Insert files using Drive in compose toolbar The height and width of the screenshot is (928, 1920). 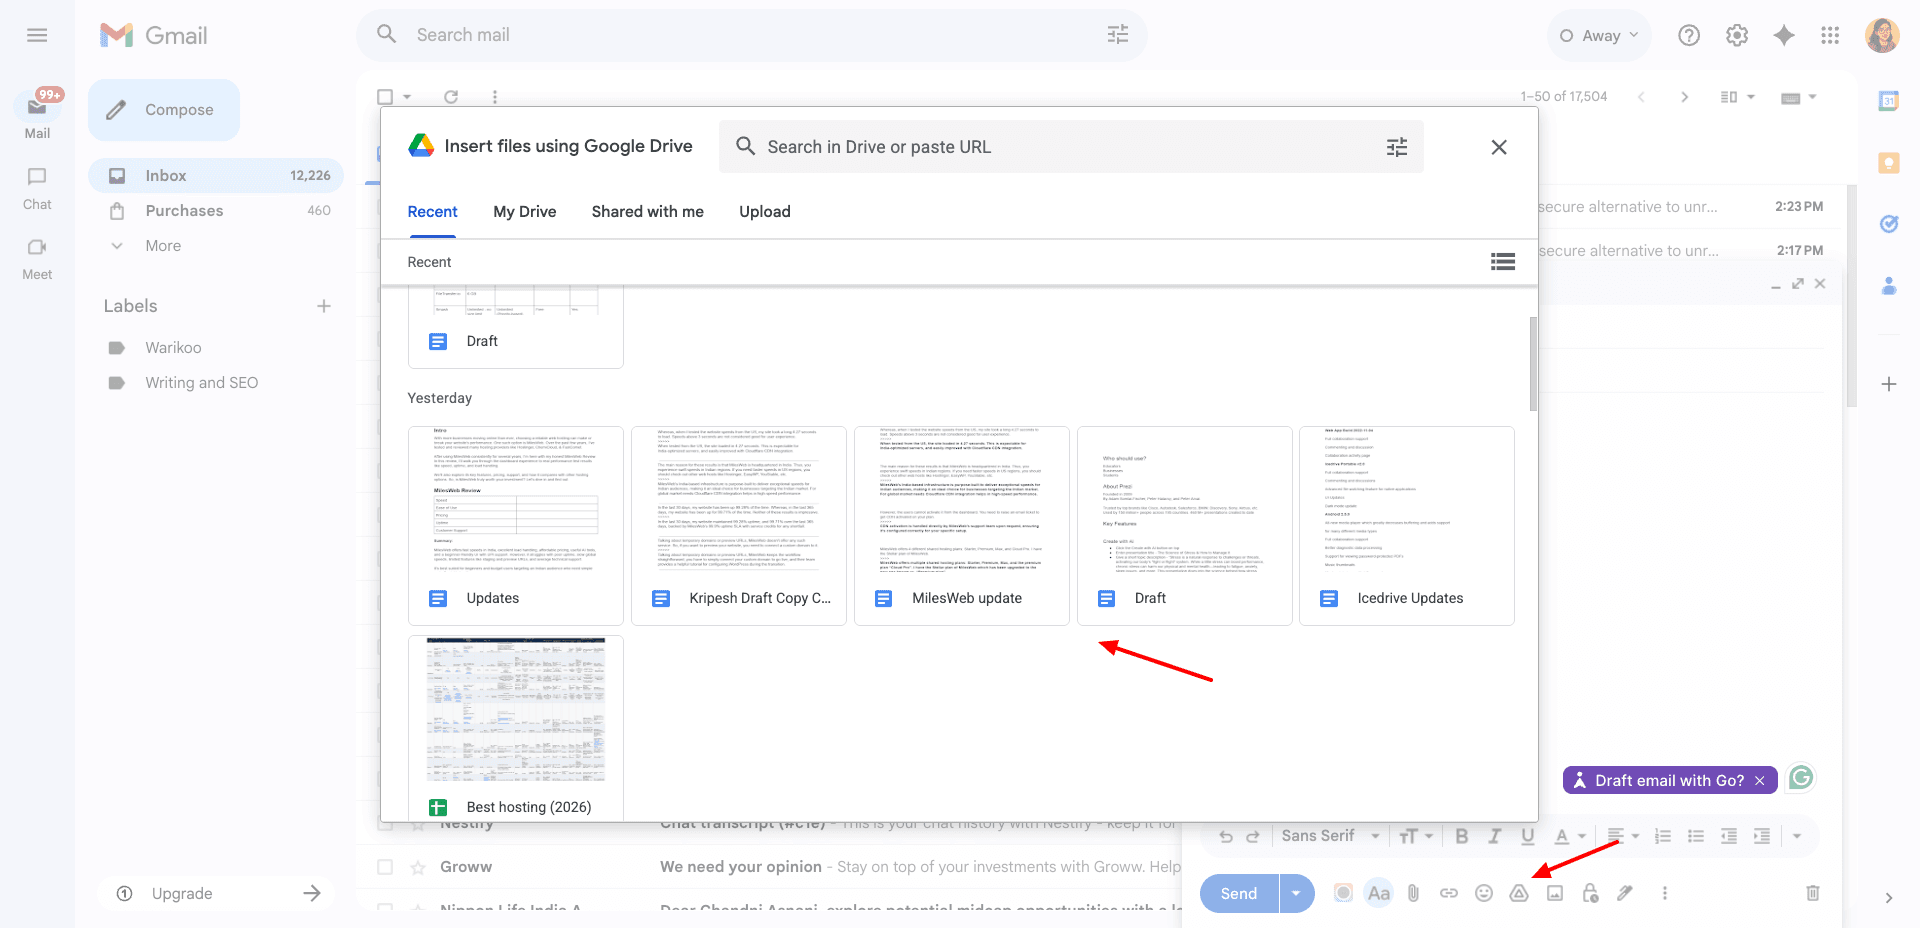1519,893
